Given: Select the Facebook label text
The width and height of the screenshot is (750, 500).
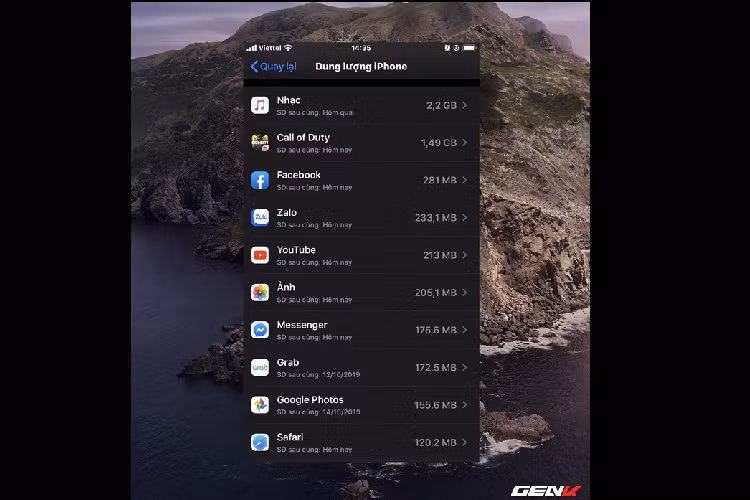Looking at the screenshot, I should (298, 175).
